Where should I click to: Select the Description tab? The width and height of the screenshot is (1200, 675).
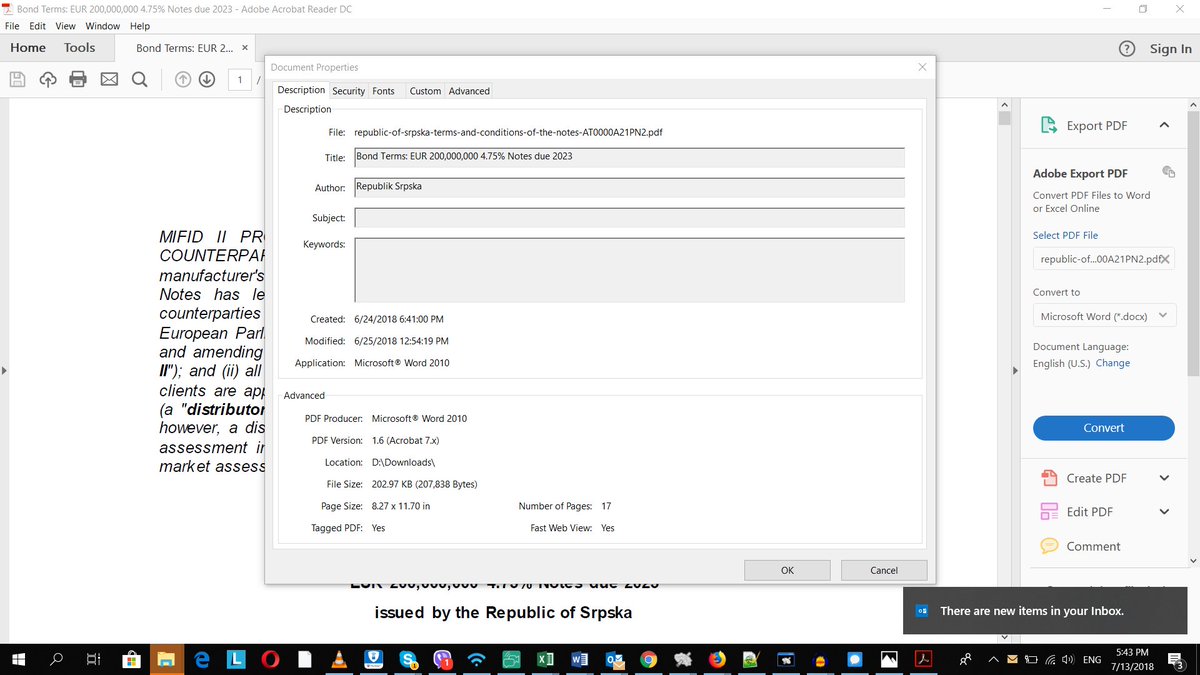[301, 90]
